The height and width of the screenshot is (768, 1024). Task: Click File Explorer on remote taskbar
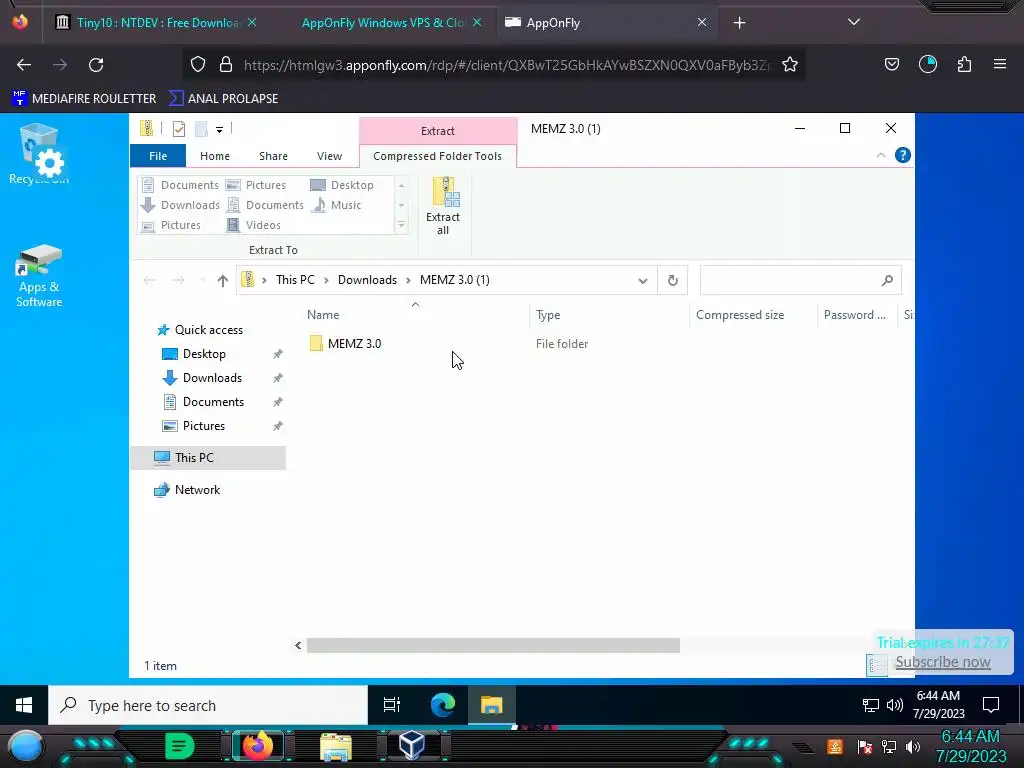pos(492,705)
